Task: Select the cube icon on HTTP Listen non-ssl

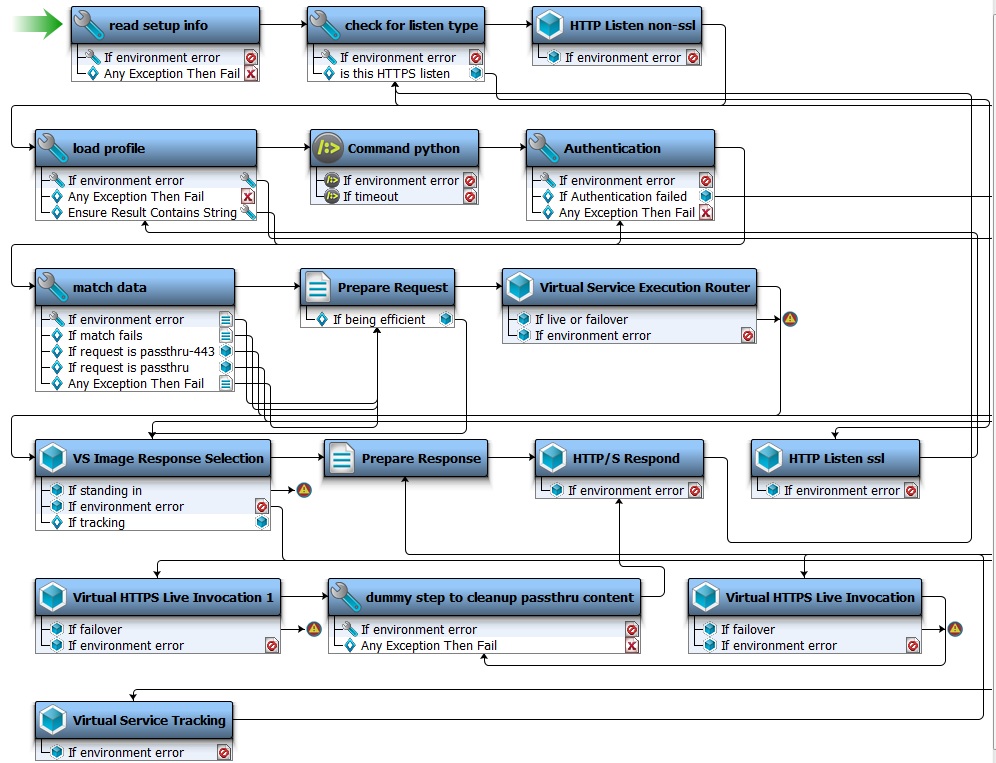Action: coord(548,23)
